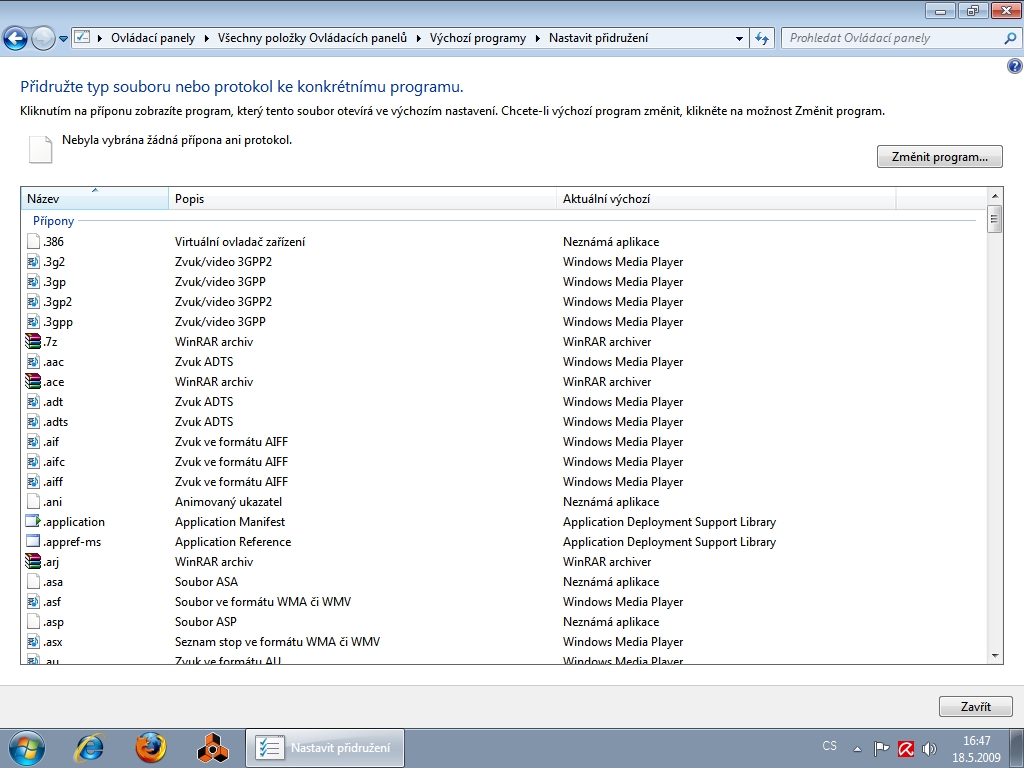
Task: Click the back navigation arrow button
Action: [x=16, y=39]
